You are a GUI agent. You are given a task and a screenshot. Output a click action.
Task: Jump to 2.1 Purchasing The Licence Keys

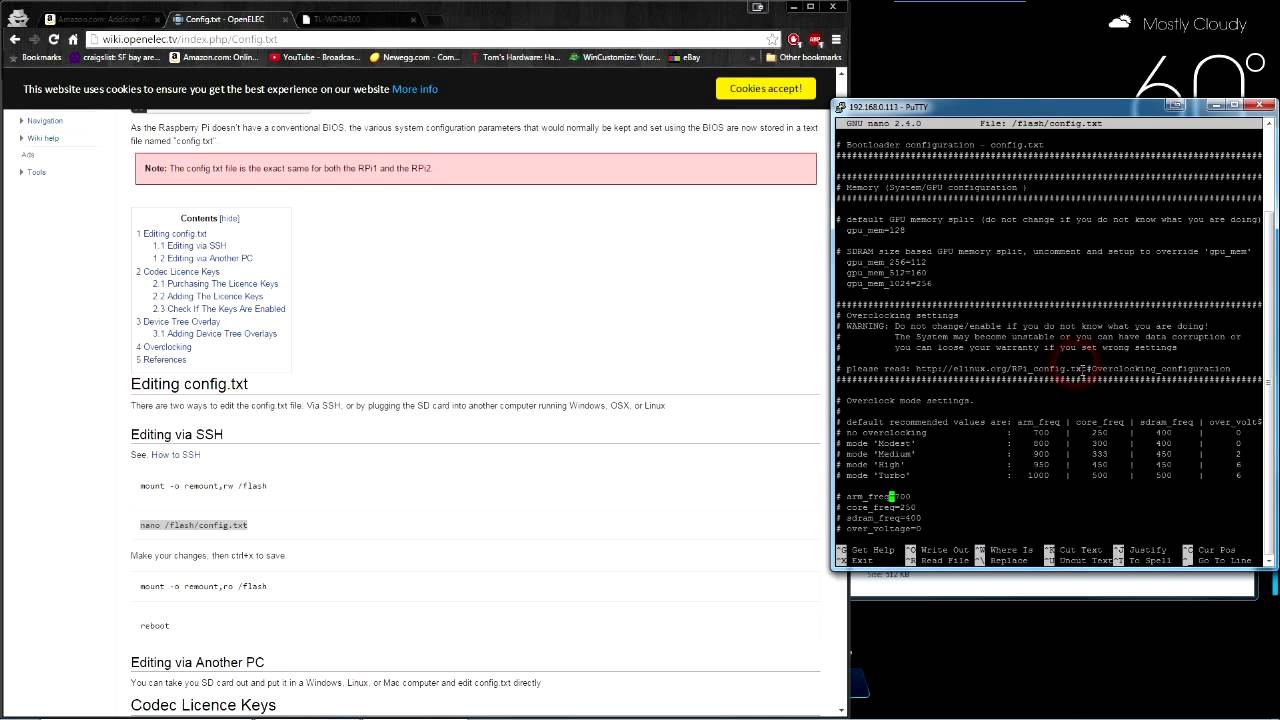click(x=215, y=283)
